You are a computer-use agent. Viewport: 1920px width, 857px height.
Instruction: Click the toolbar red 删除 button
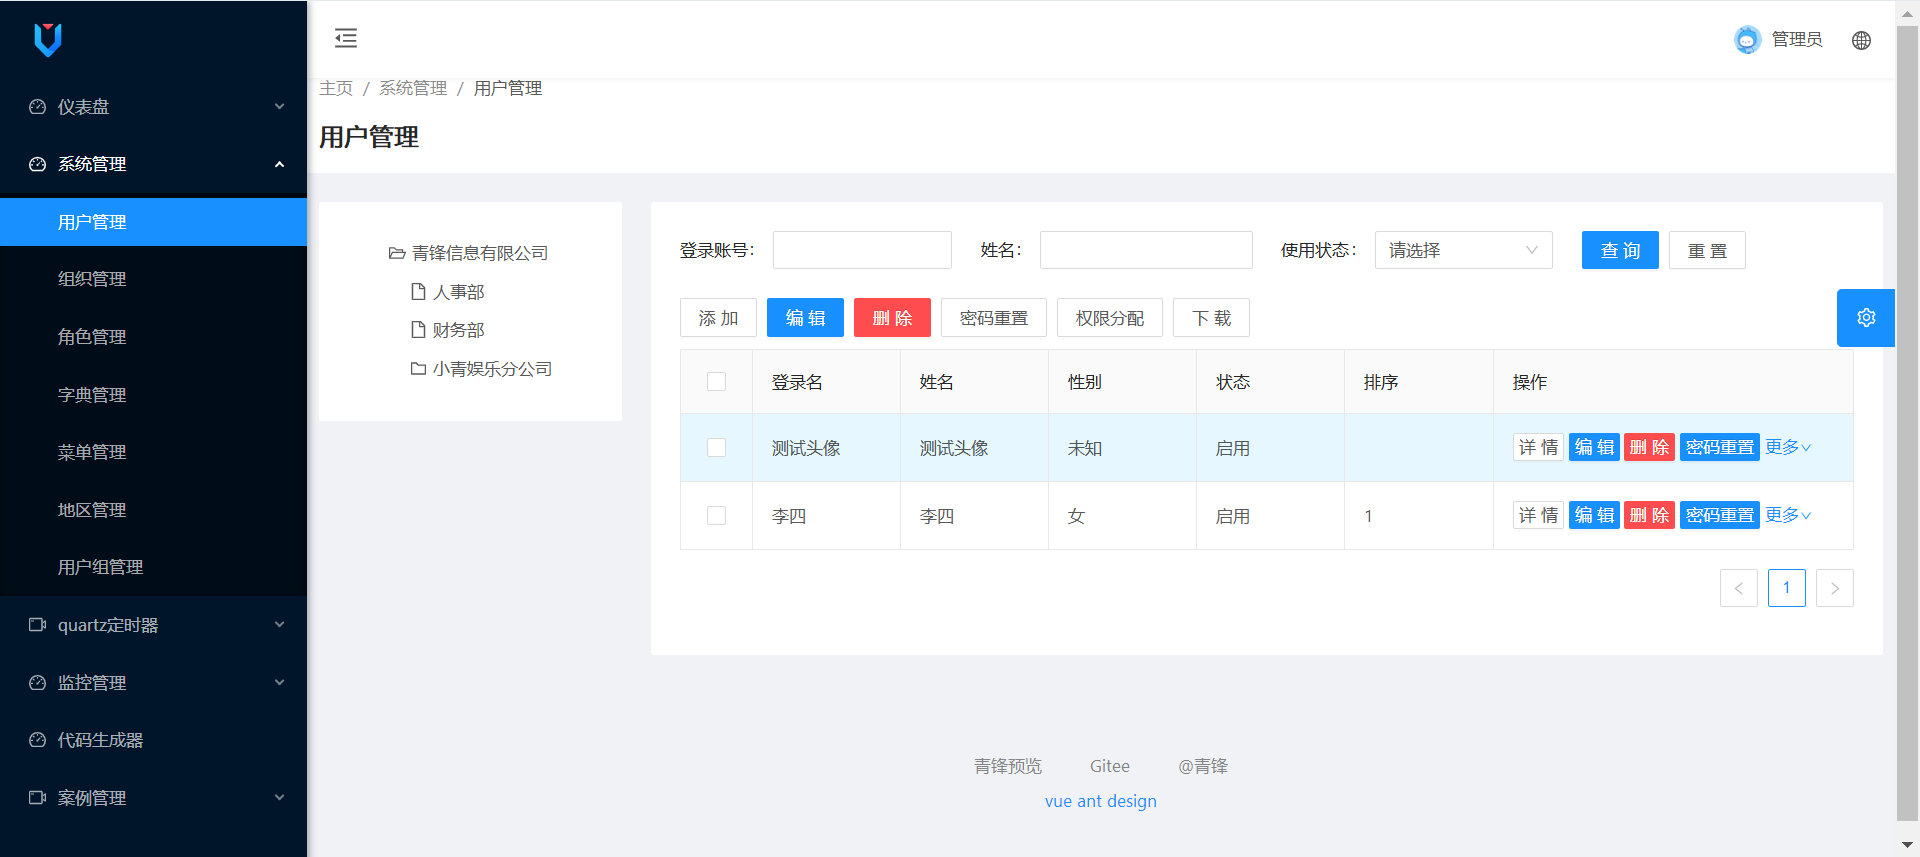(892, 318)
